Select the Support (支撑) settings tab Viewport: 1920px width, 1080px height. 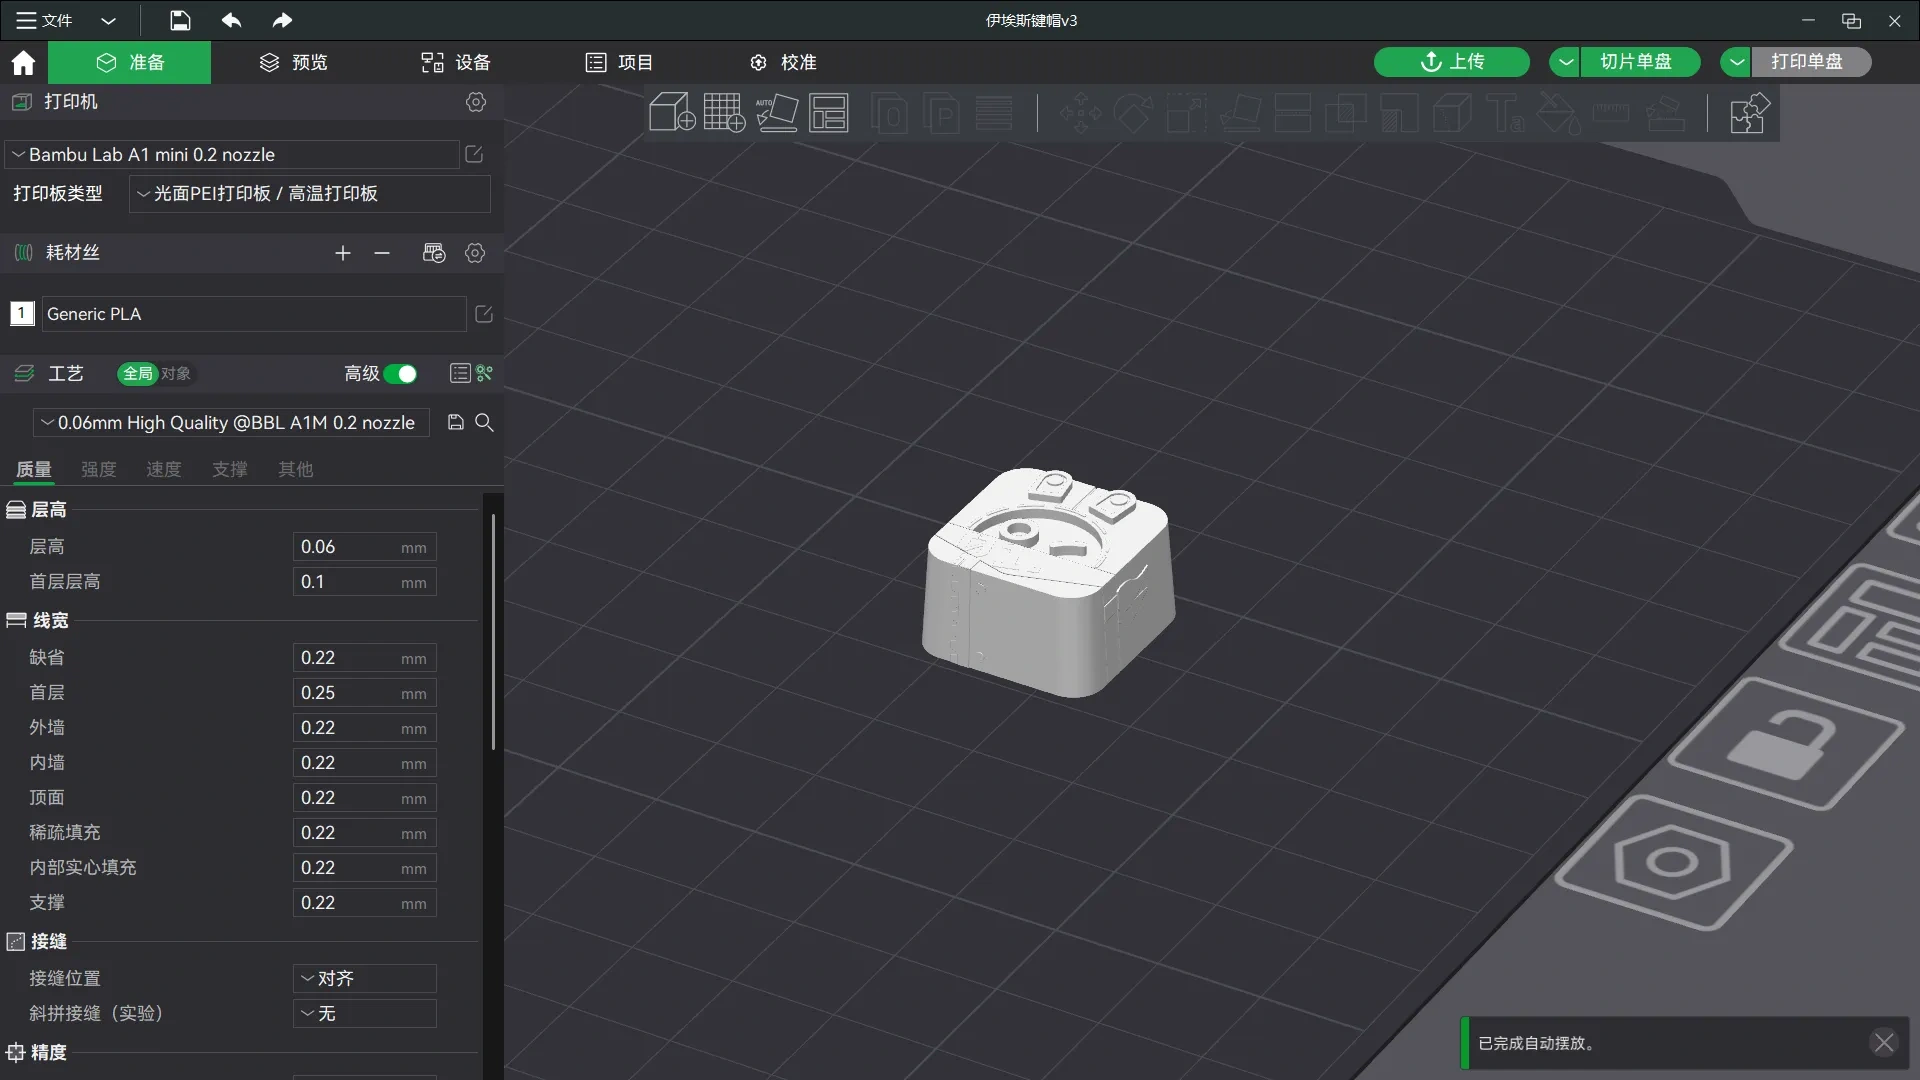pos(230,469)
